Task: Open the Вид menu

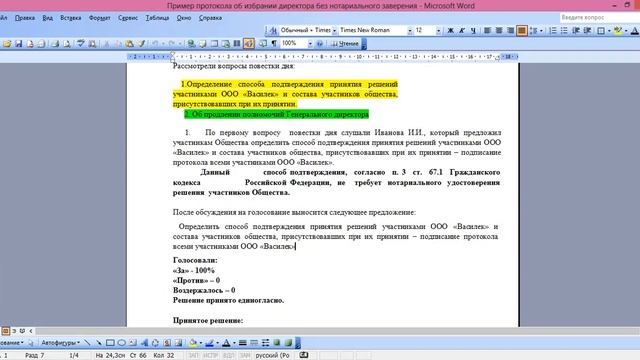Action: tap(48, 18)
